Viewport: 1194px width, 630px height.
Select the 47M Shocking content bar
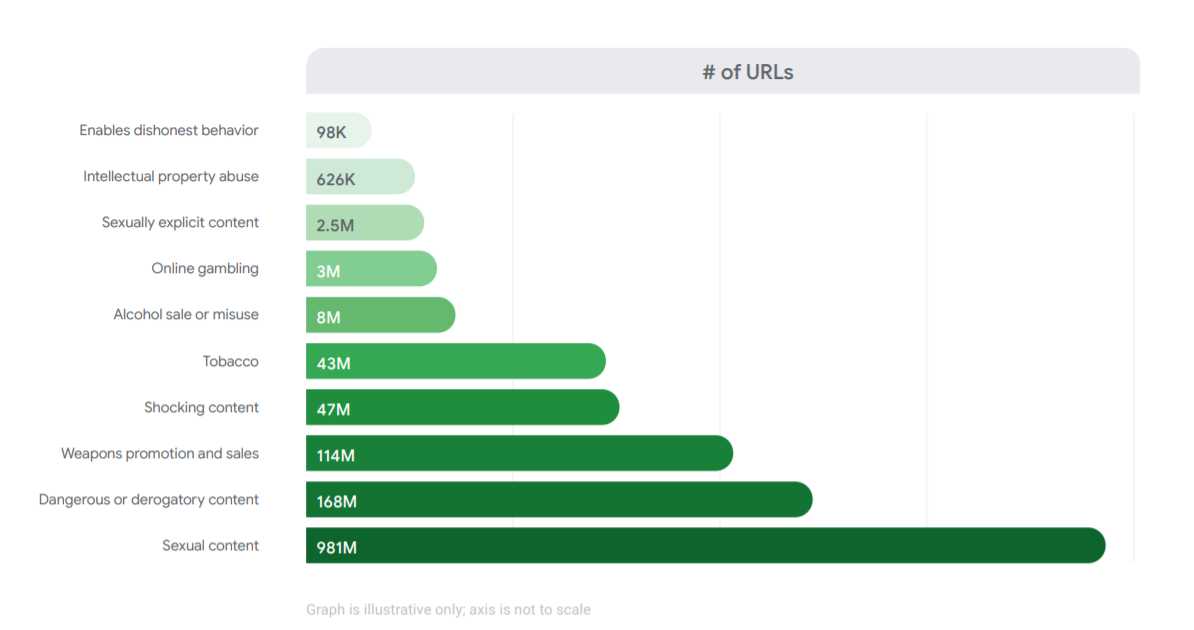pyautogui.click(x=462, y=407)
